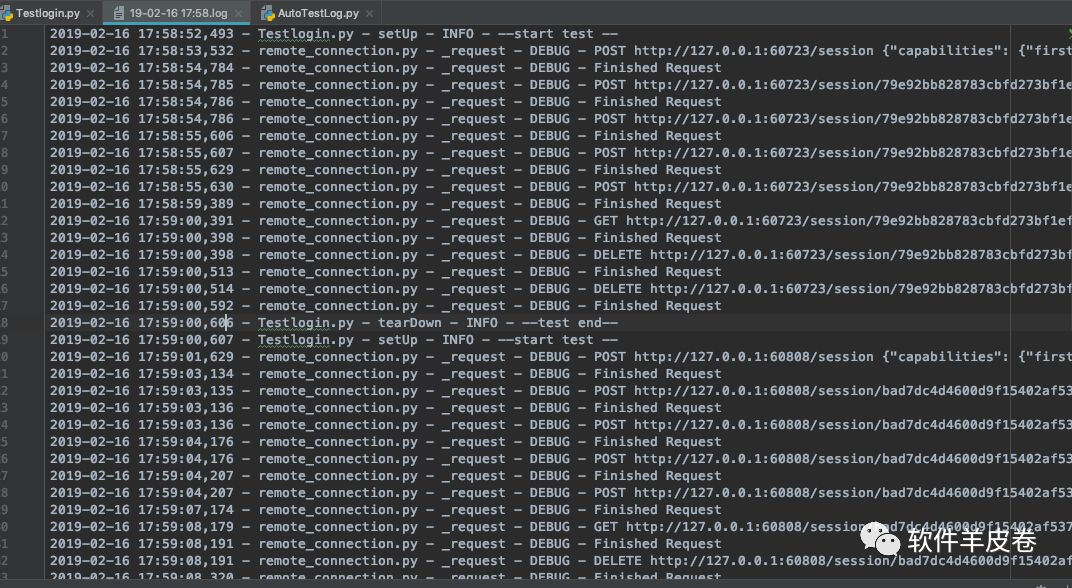The height and width of the screenshot is (588, 1072).
Task: Click timestamp 17:58:52,493 on the first line
Action: [x=185, y=34]
